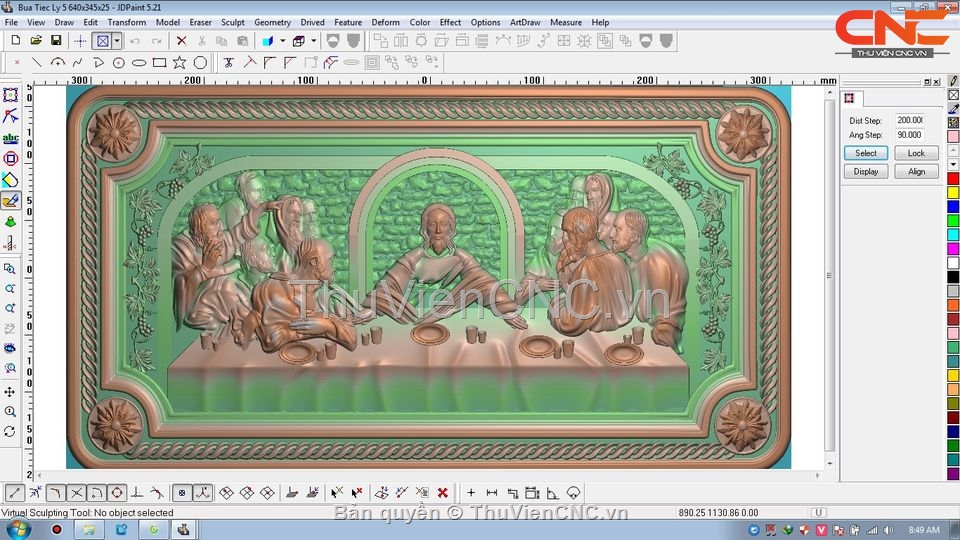Click the virtual sculpting tool in left sidebar
This screenshot has width=960, height=540.
[x=10, y=201]
